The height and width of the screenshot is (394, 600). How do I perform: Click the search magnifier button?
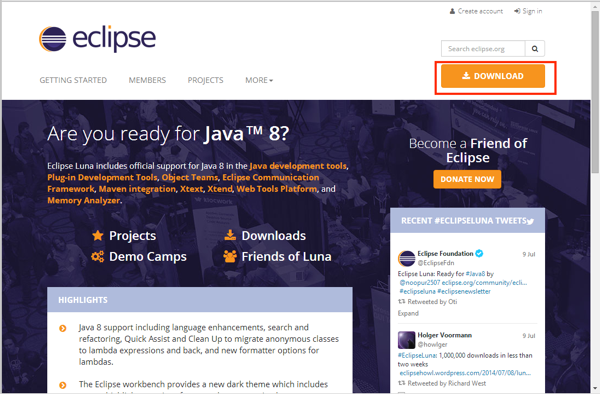(535, 49)
